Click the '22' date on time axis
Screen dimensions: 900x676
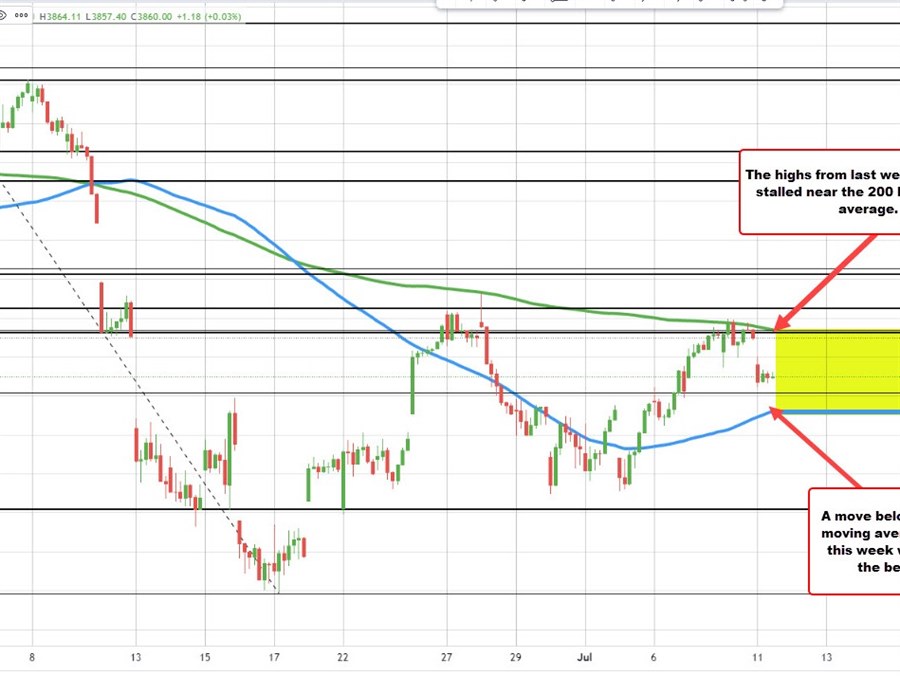tap(342, 656)
